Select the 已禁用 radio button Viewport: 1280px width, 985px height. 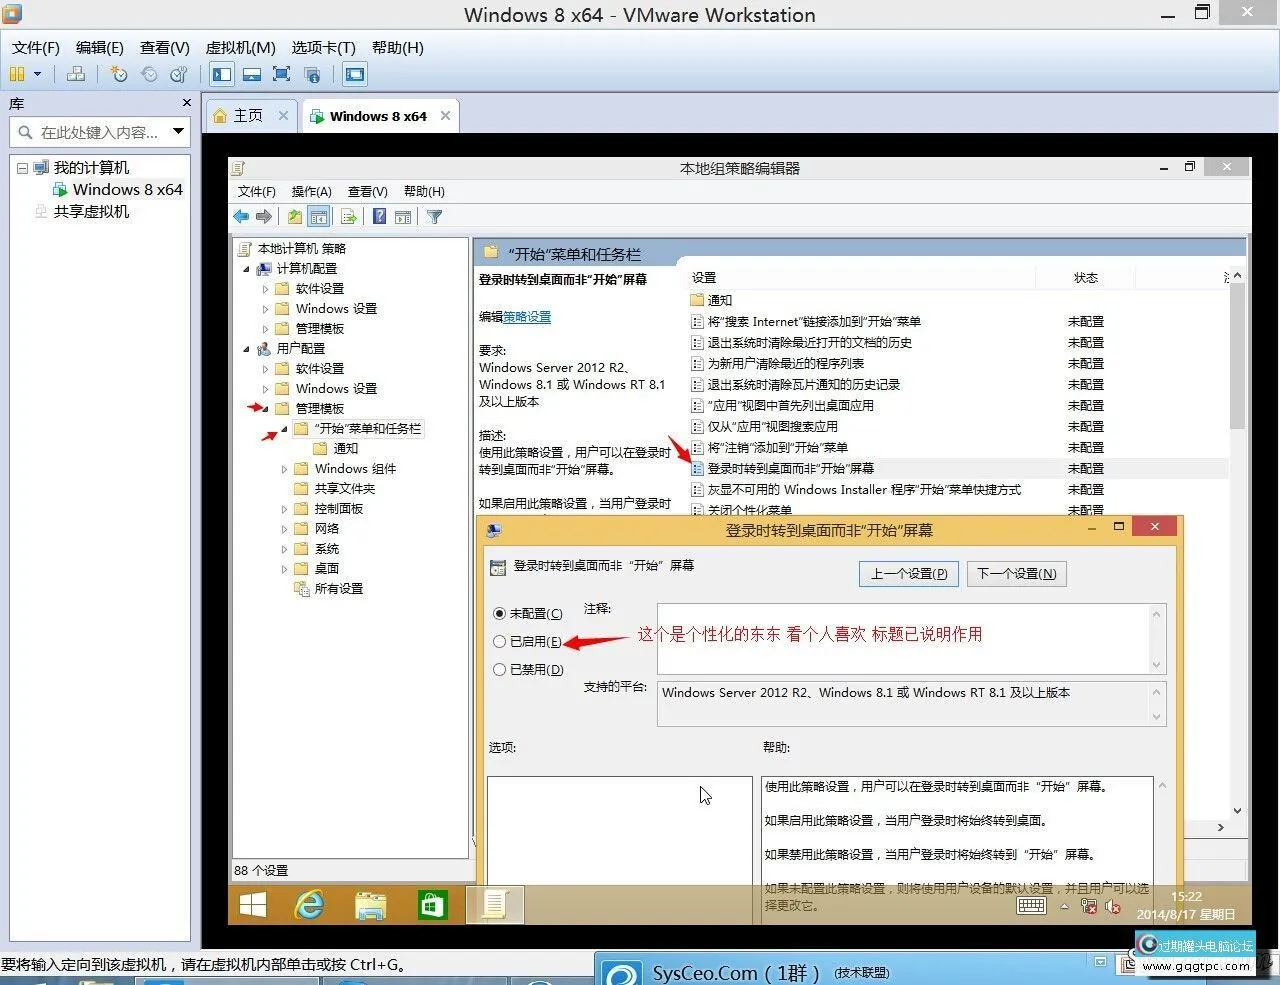point(499,669)
